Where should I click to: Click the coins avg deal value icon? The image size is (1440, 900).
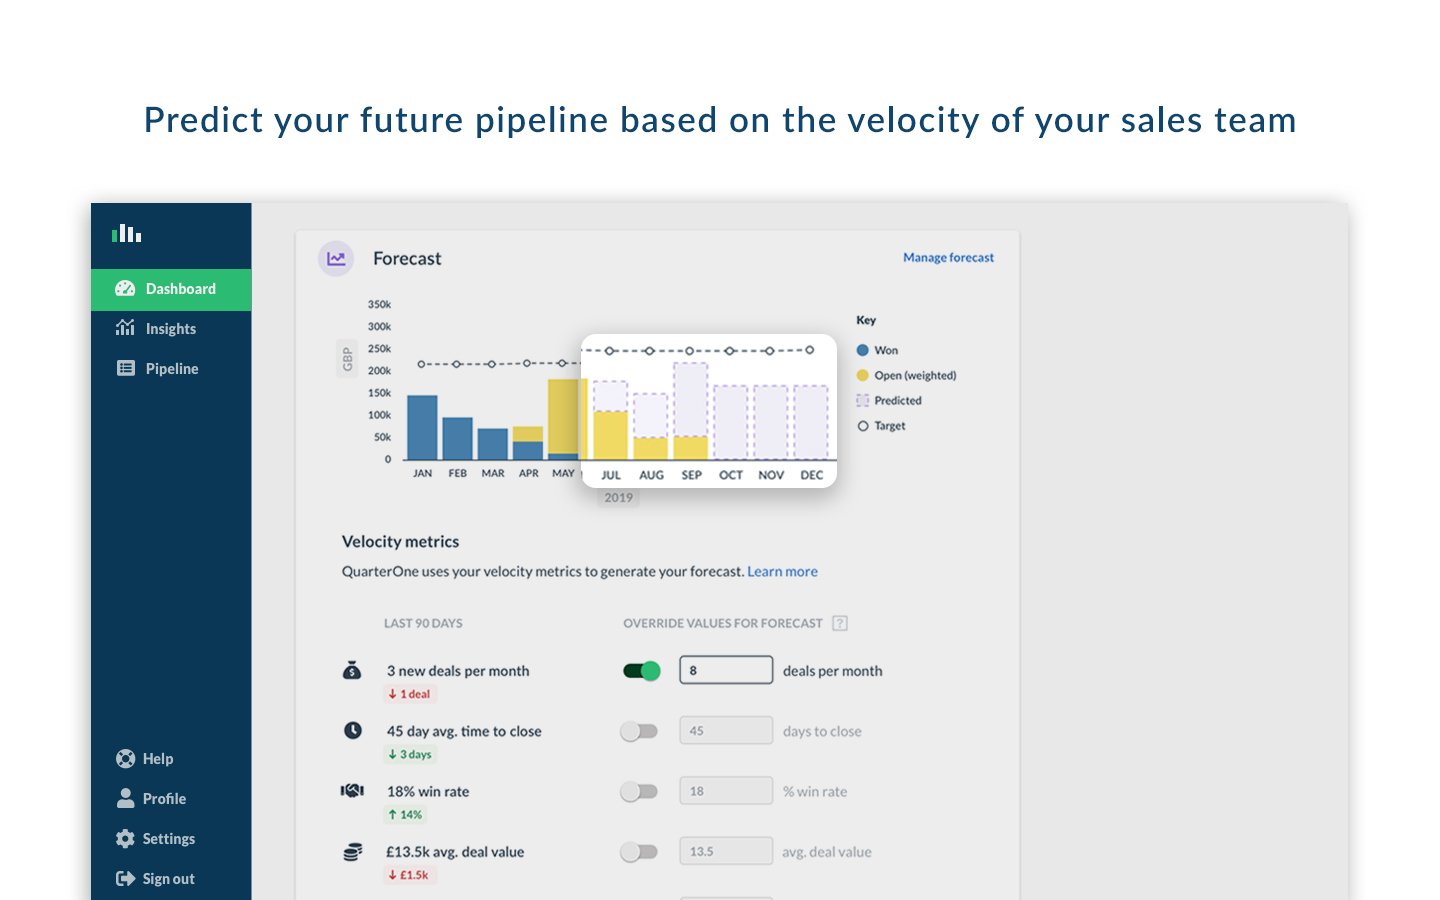point(352,852)
